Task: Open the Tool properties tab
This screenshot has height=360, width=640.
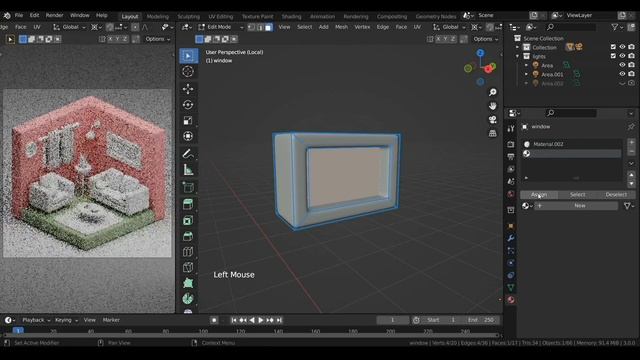Action: 511,129
